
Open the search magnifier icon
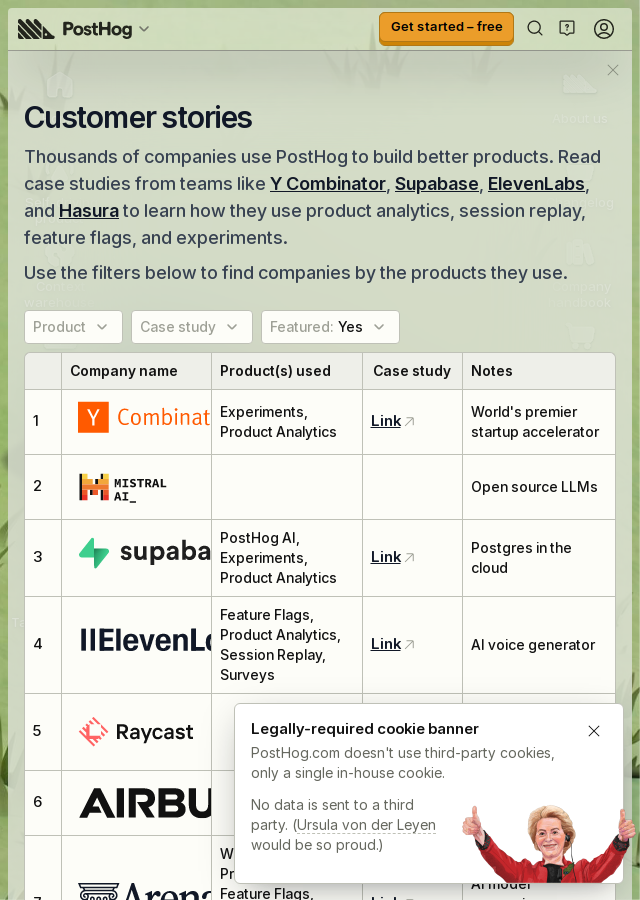534,28
